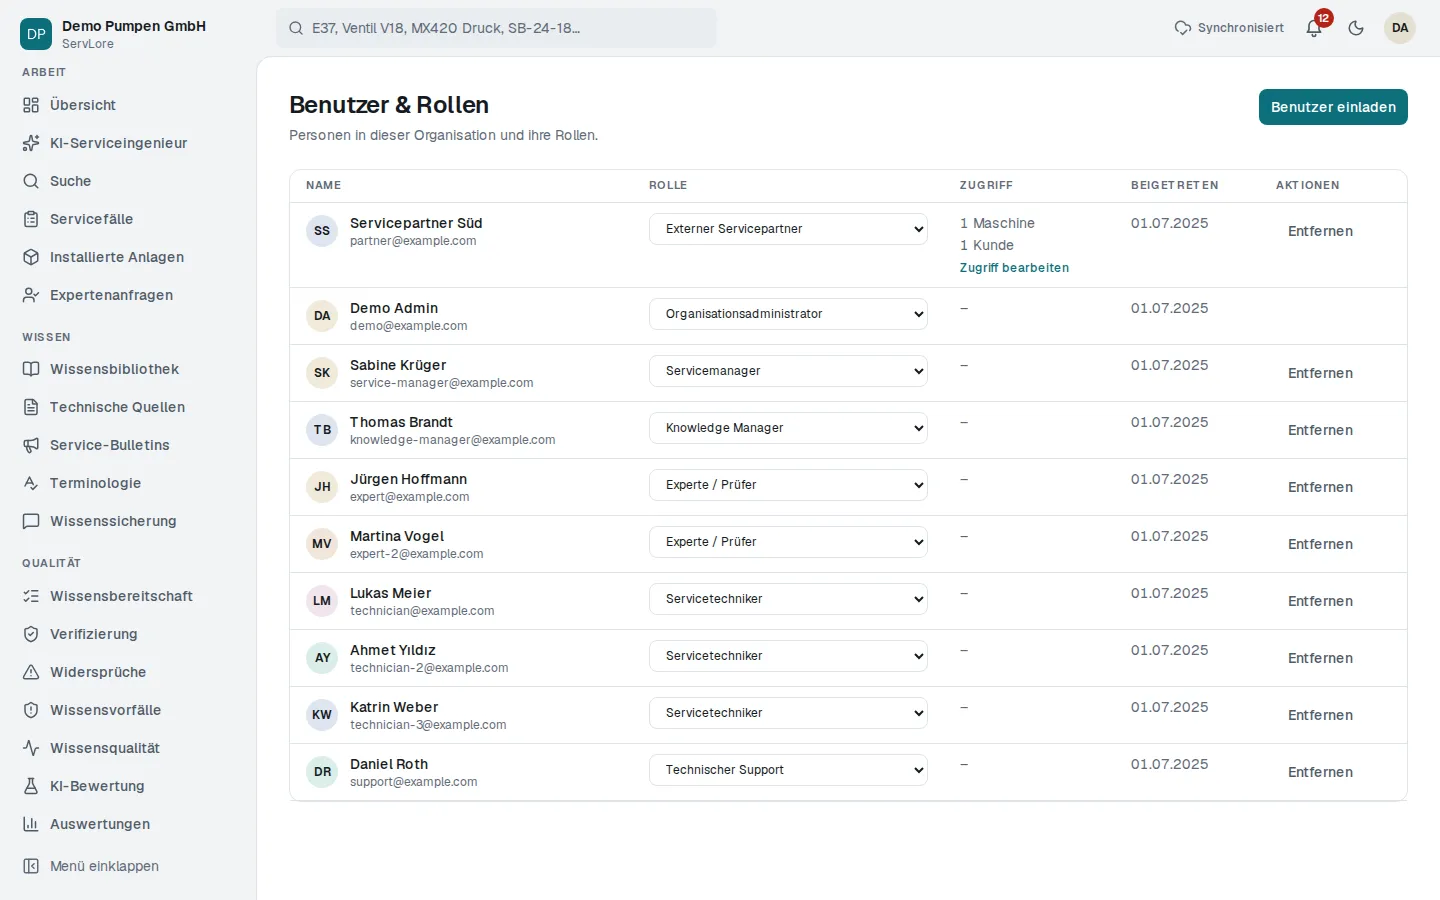The height and width of the screenshot is (900, 1440).
Task: Open role dropdown for Demo Admin
Action: click(x=788, y=314)
